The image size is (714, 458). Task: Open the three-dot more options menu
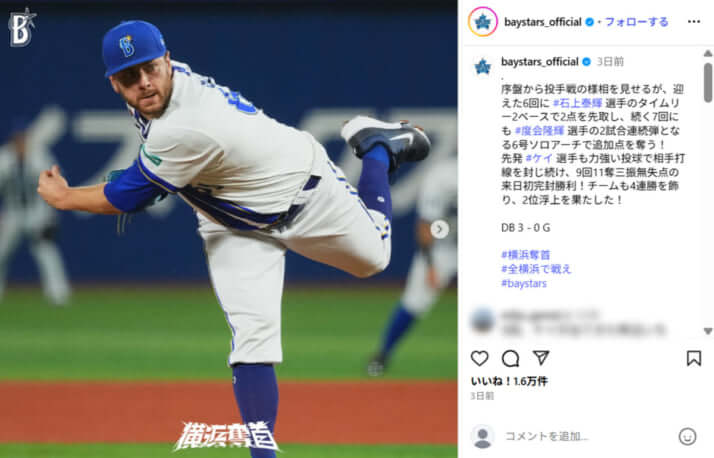click(x=694, y=21)
